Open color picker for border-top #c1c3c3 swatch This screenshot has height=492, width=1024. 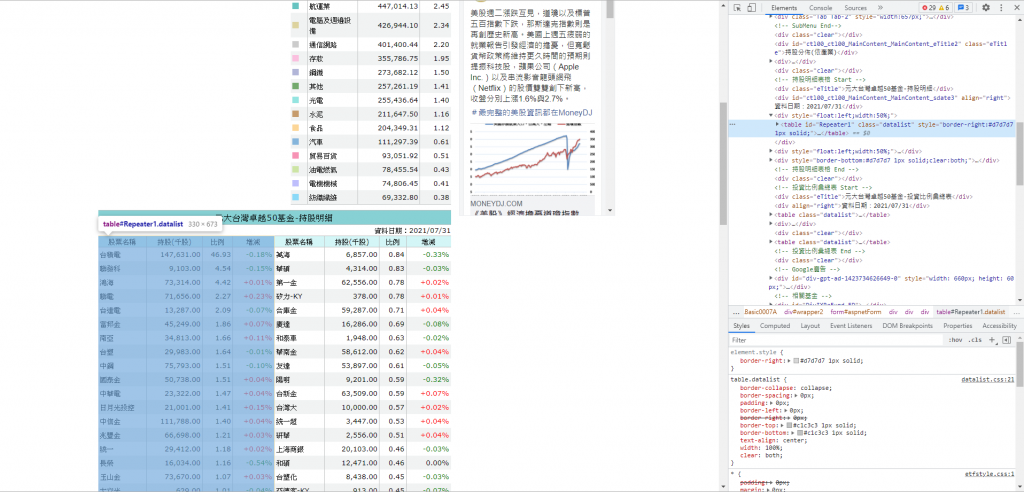(x=790, y=425)
